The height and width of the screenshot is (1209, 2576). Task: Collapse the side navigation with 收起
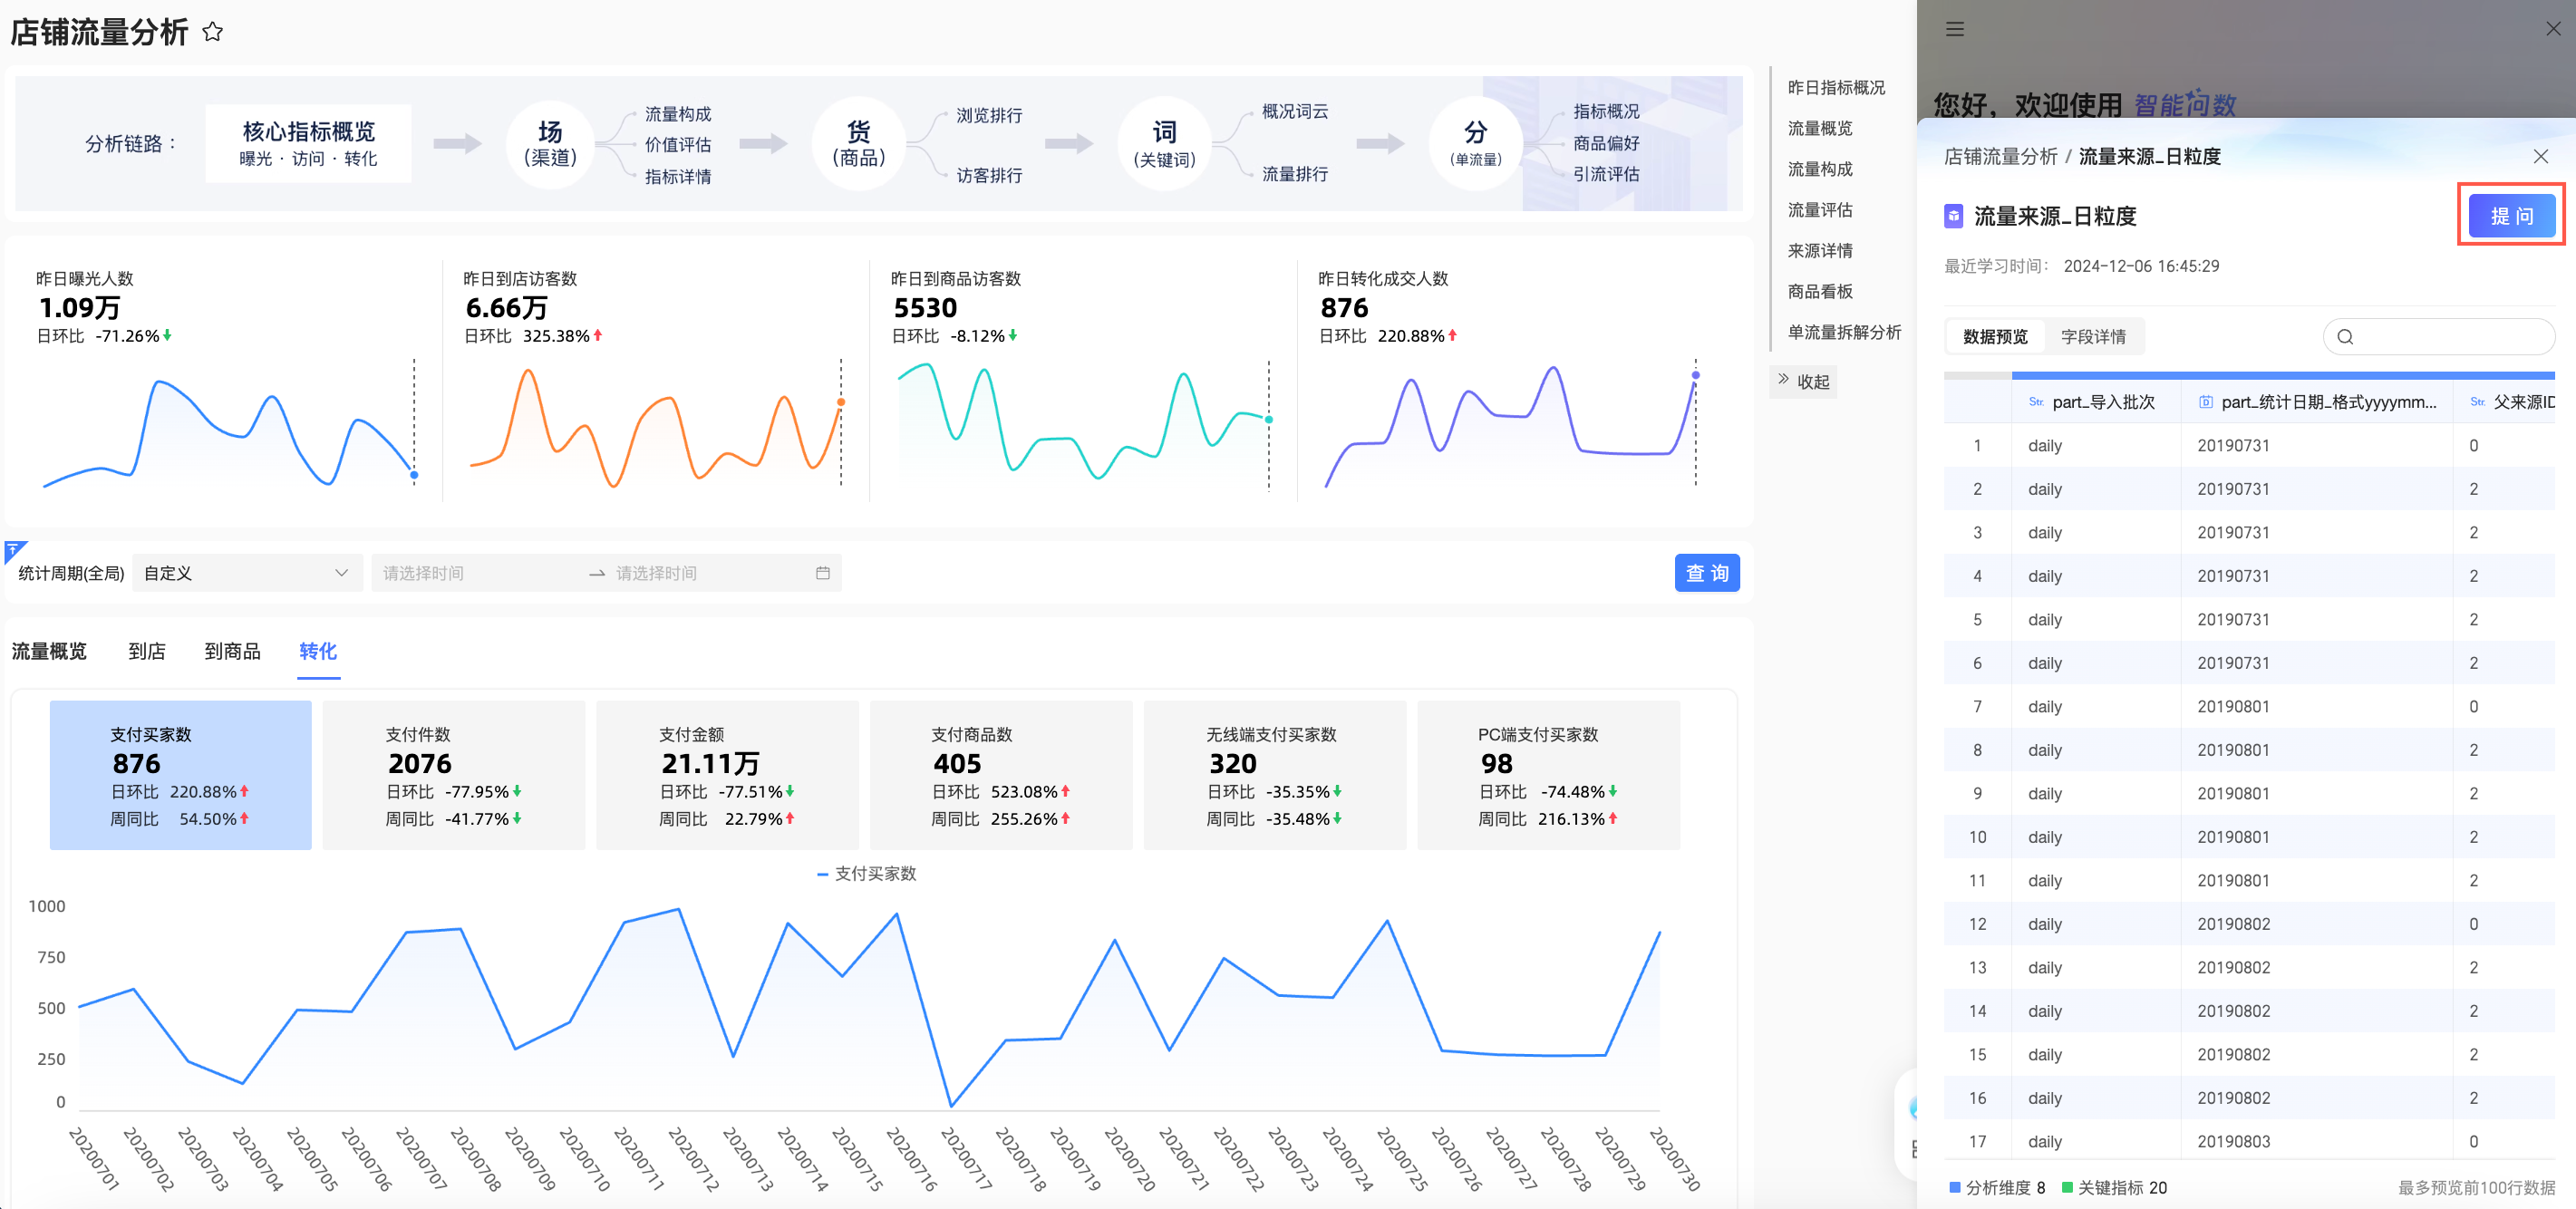1803,381
